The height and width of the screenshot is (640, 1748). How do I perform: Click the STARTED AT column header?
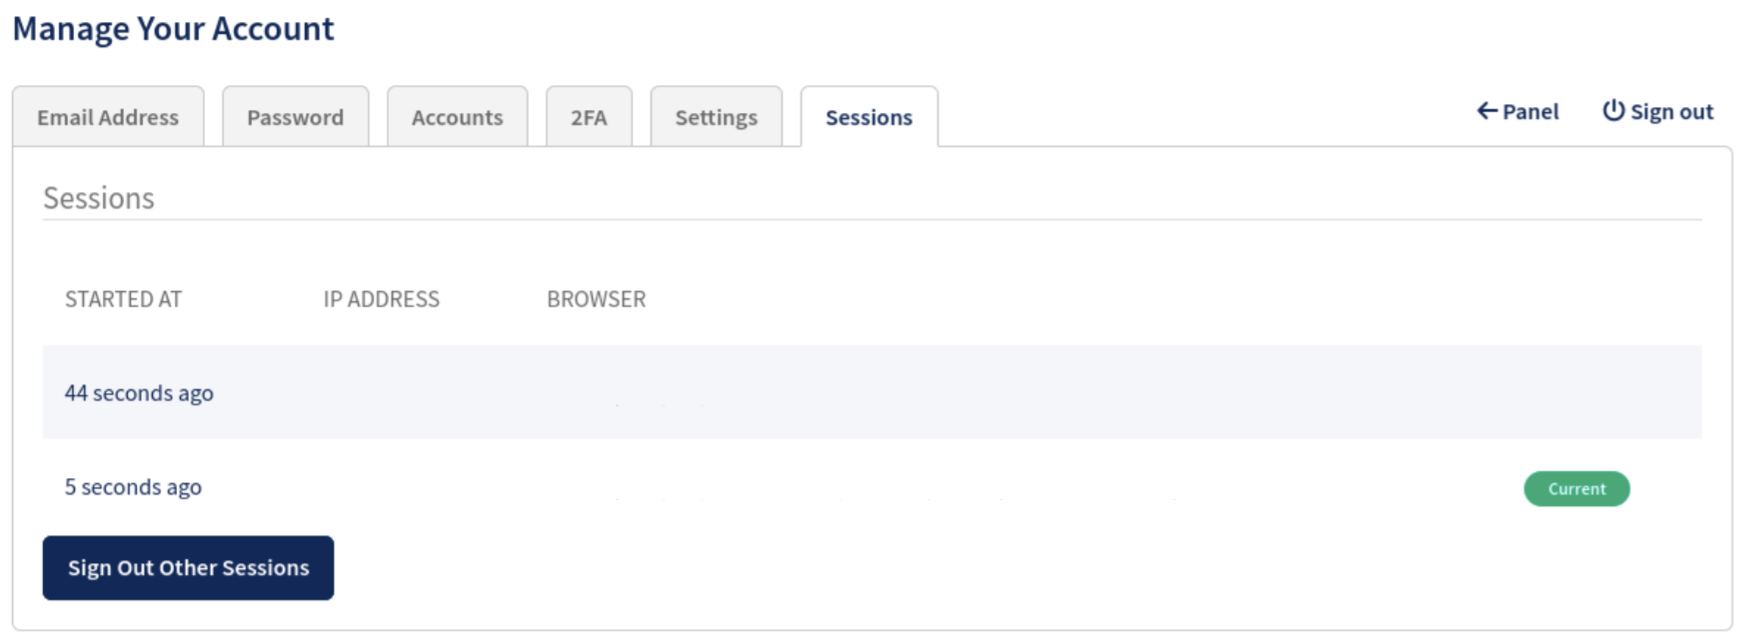pyautogui.click(x=123, y=298)
